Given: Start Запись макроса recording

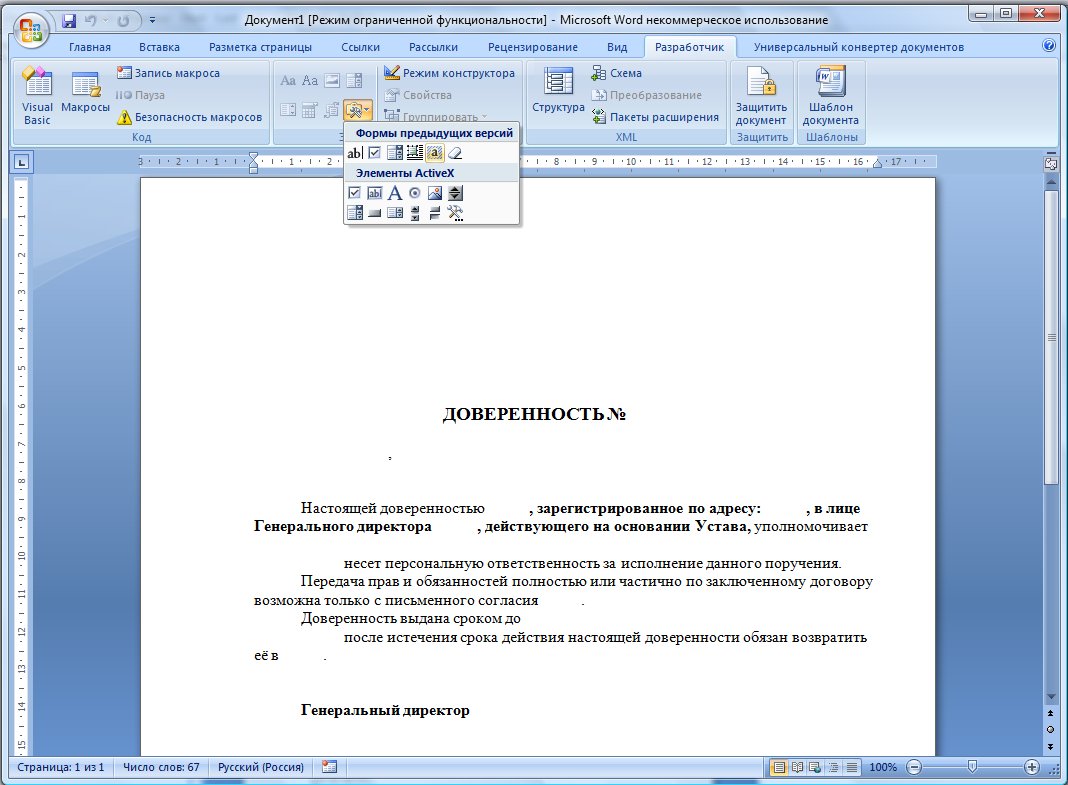Looking at the screenshot, I should tap(168, 73).
